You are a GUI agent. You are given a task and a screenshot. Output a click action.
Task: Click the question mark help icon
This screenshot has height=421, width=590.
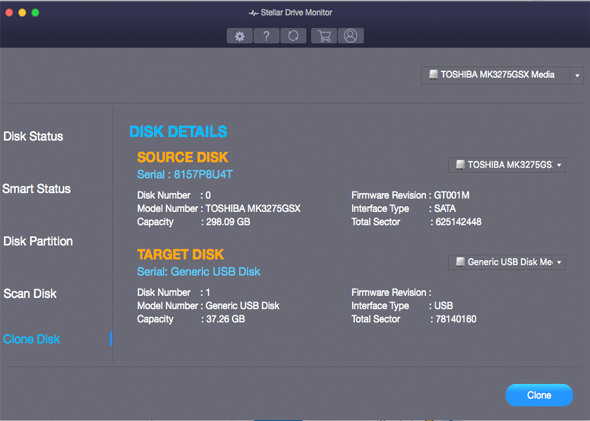pos(266,36)
